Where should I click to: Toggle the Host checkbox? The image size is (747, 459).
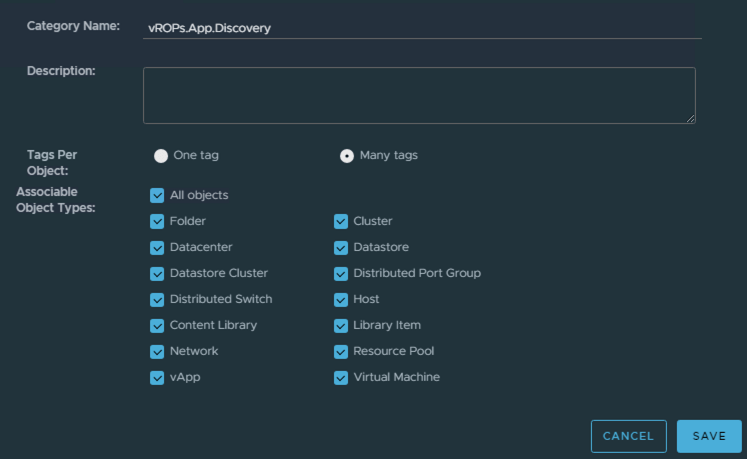click(341, 299)
